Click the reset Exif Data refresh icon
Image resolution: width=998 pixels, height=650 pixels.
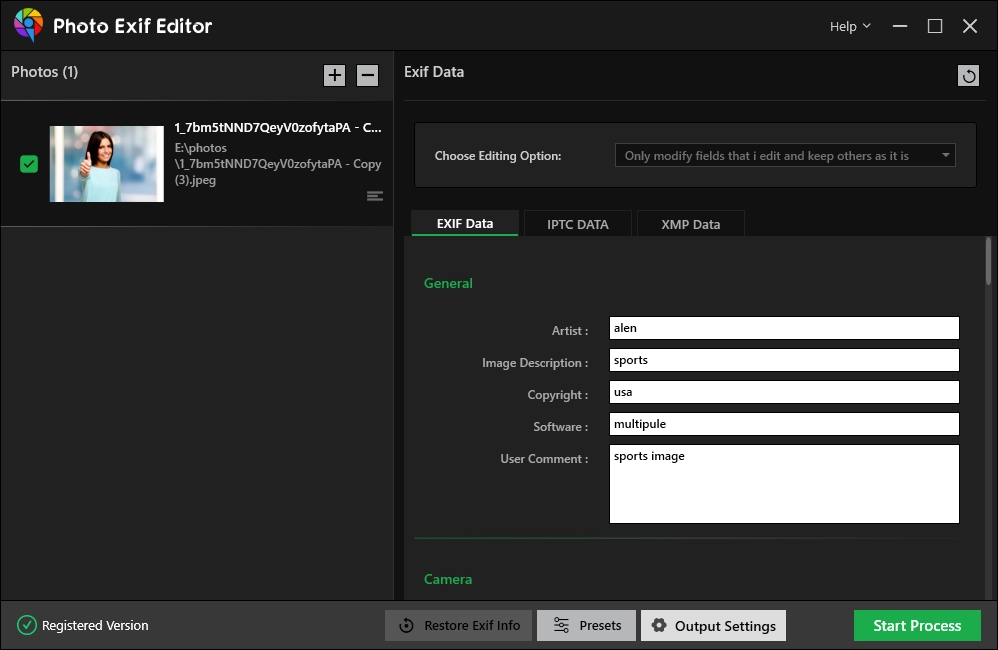point(969,76)
